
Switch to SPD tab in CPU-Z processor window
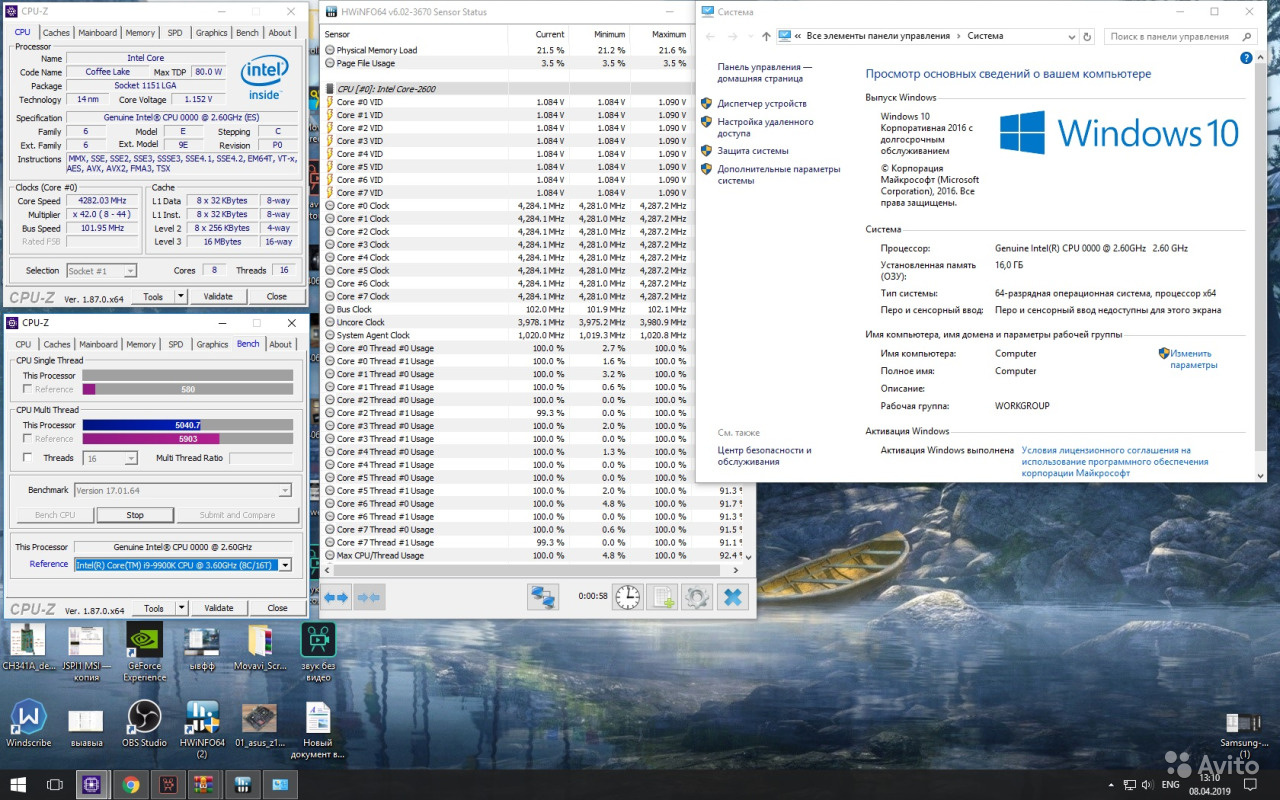[x=176, y=33]
